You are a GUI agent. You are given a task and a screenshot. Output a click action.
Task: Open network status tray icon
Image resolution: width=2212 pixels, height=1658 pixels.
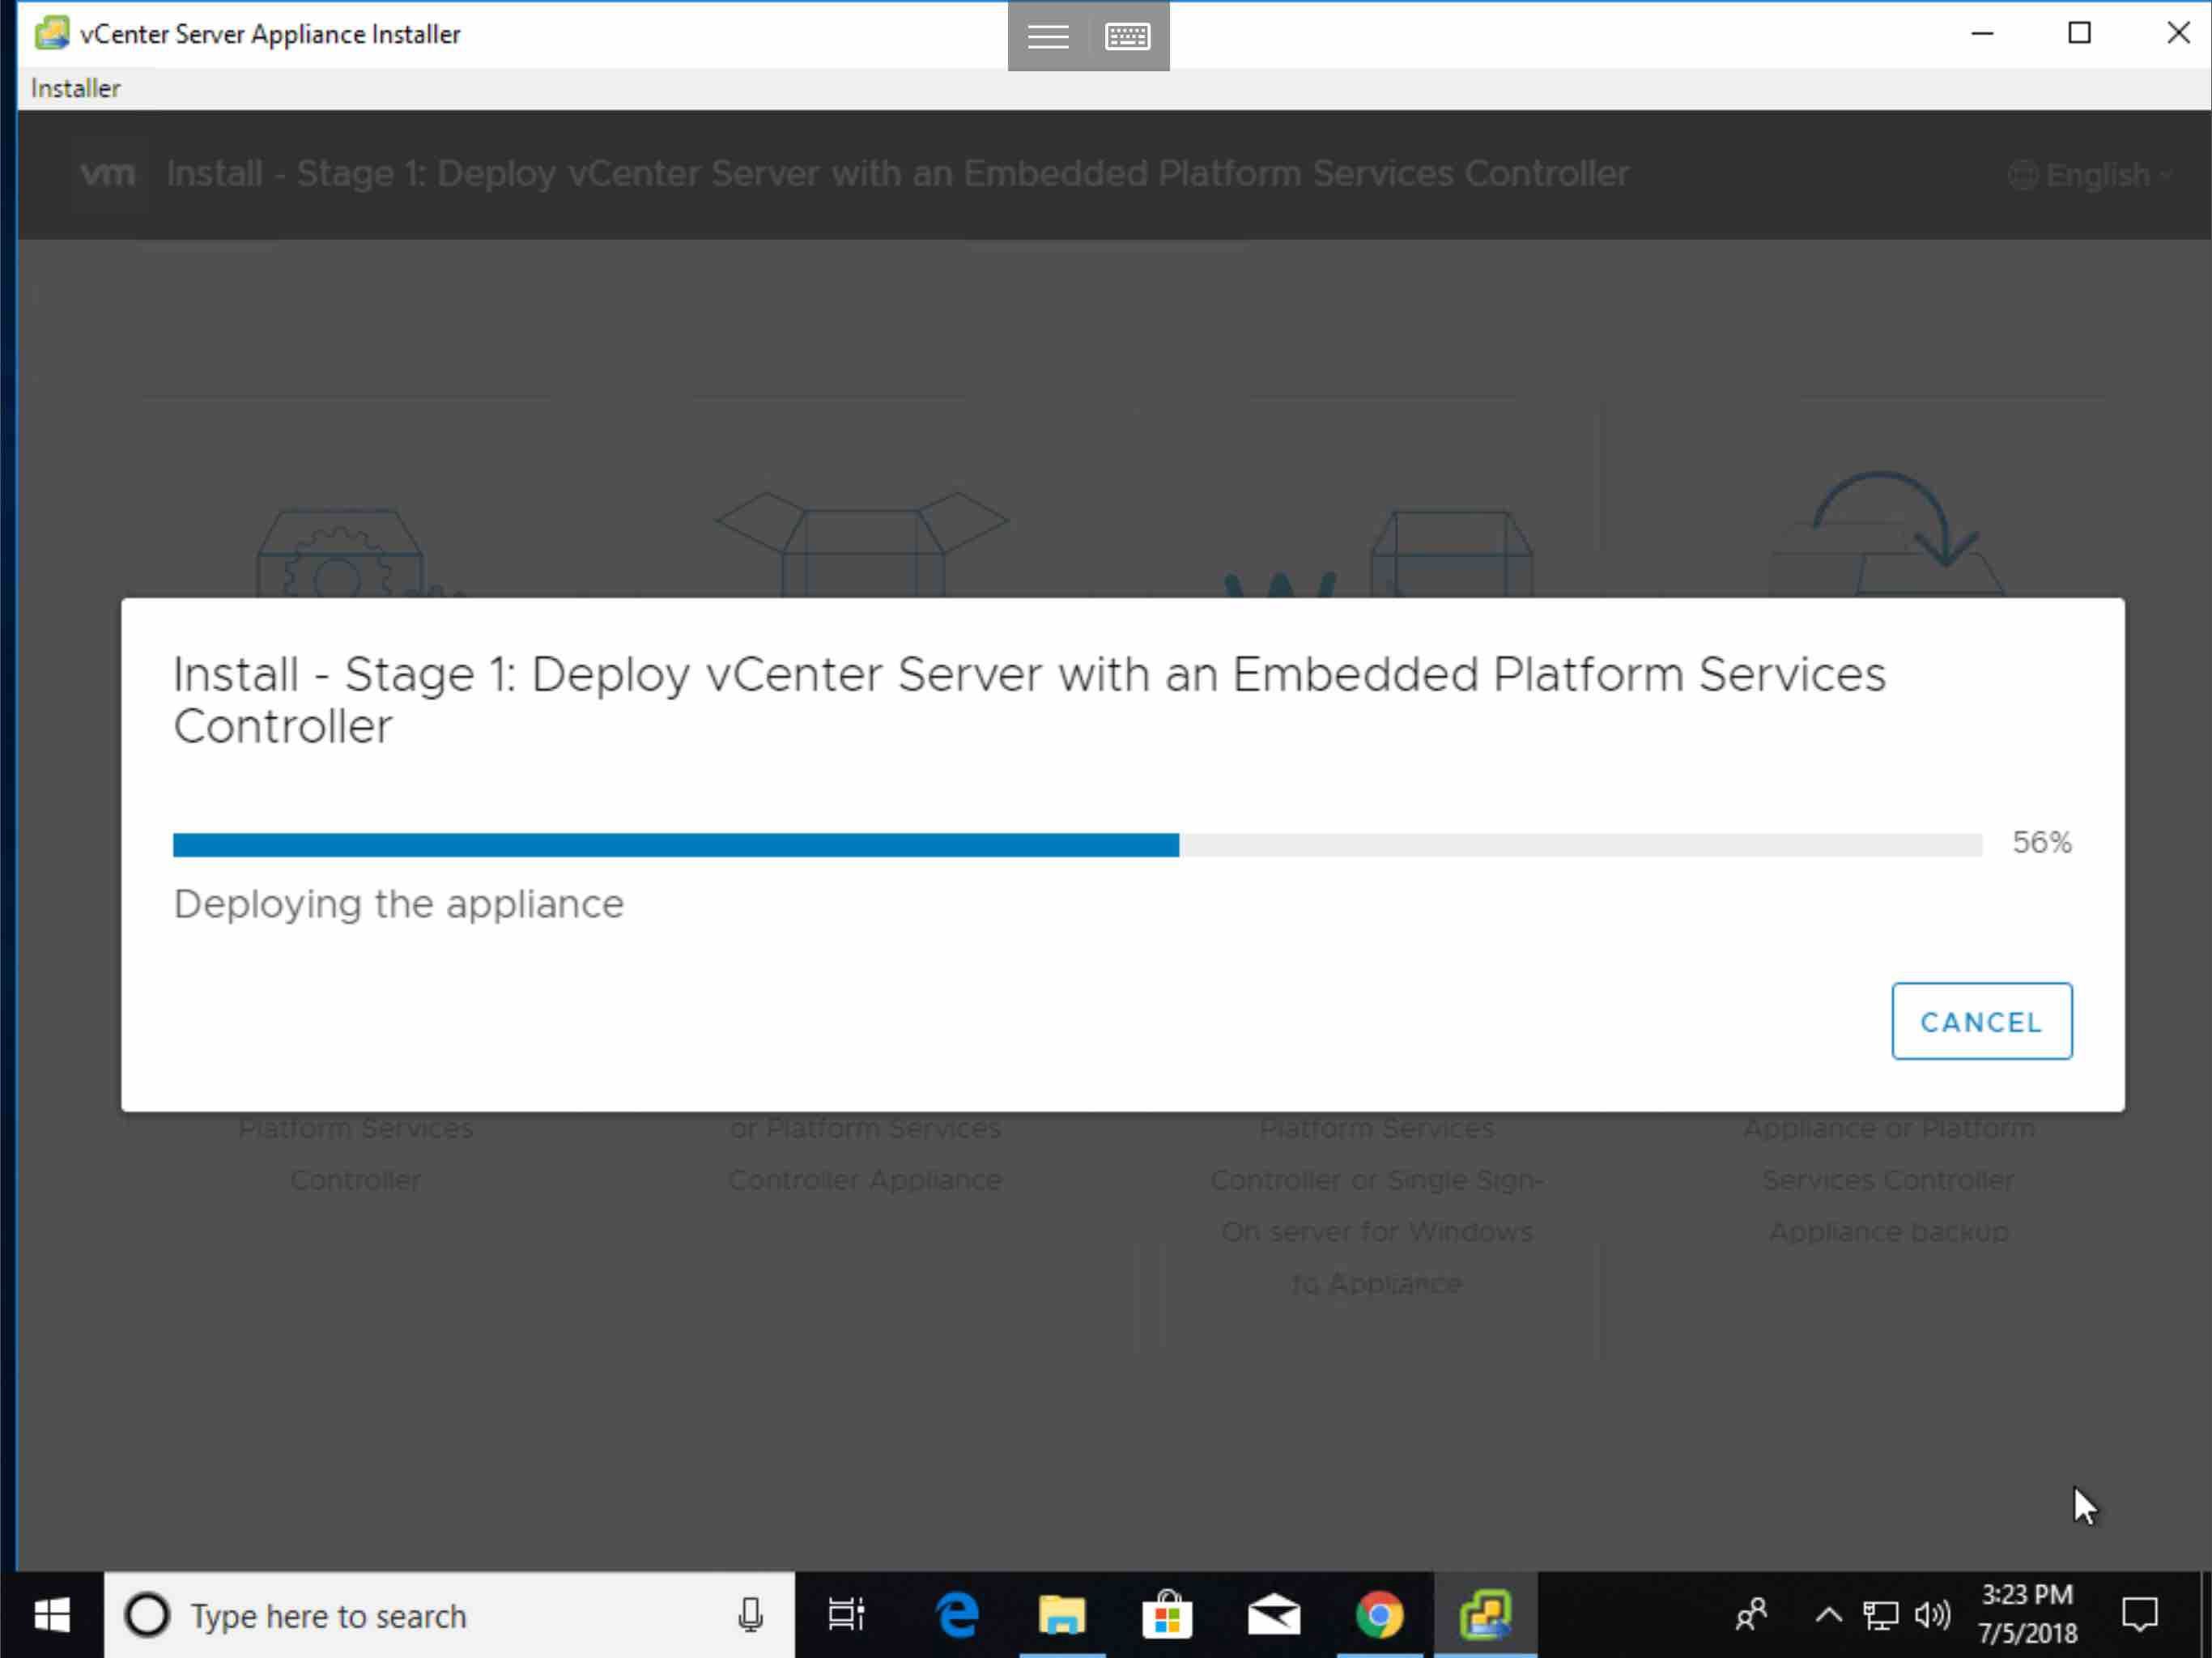click(x=1880, y=1615)
